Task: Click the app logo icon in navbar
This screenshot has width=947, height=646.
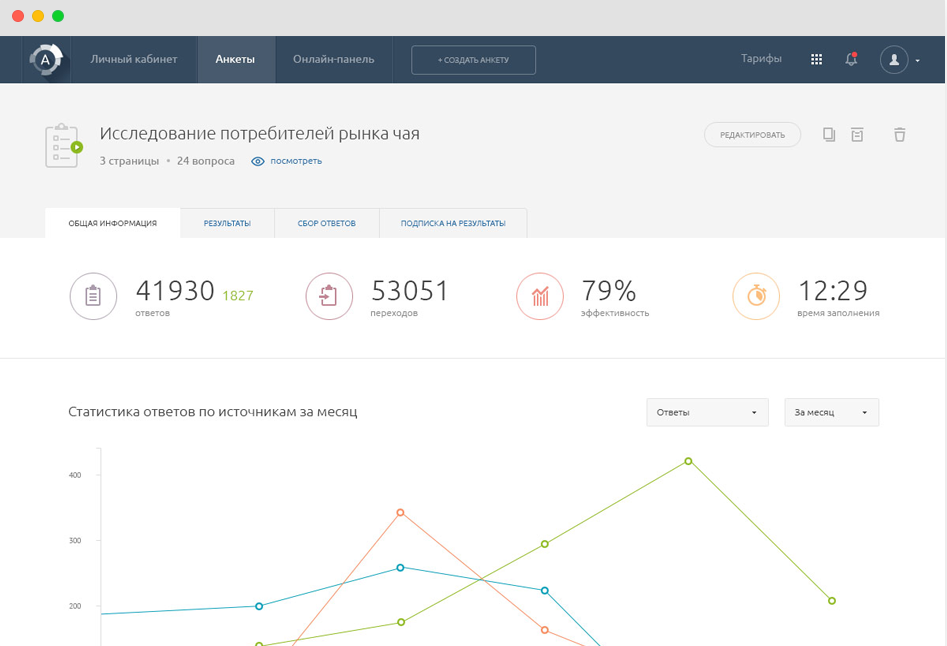Action: tap(46, 60)
